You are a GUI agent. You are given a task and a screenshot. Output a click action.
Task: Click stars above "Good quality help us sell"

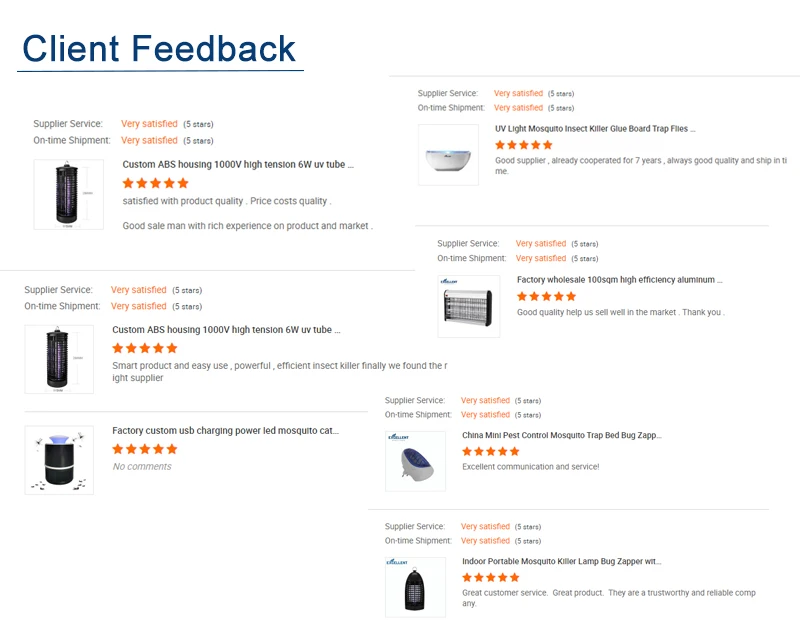tap(546, 296)
